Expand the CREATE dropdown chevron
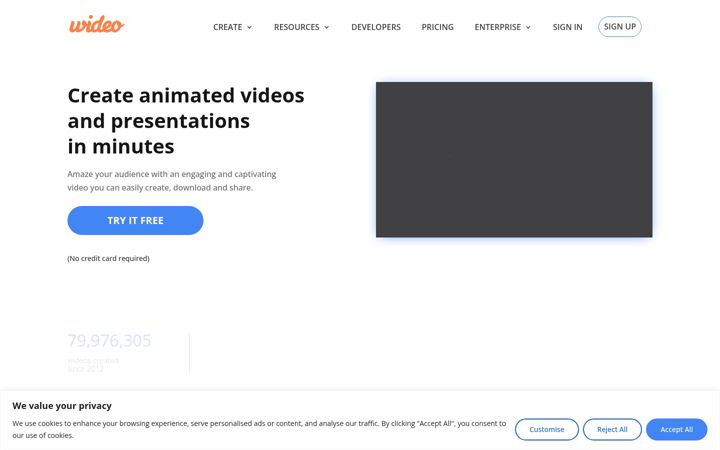This screenshot has width=720, height=450. (x=249, y=27)
